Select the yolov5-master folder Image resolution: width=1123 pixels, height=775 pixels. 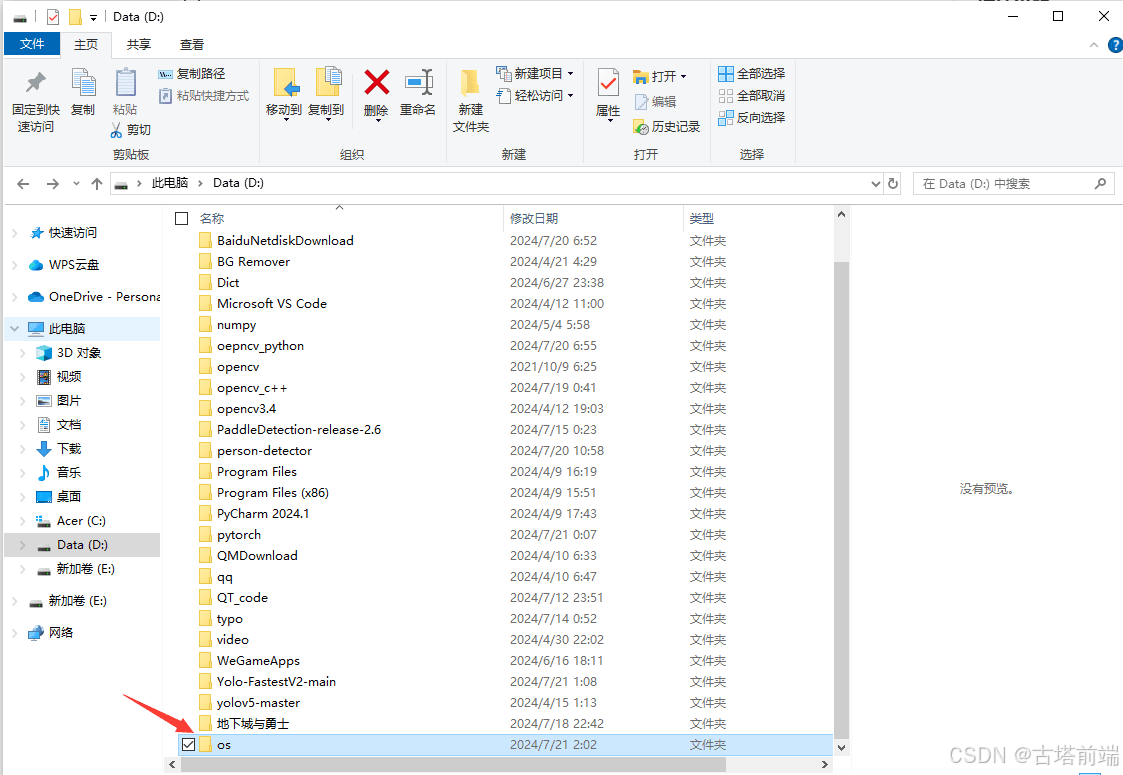point(259,703)
